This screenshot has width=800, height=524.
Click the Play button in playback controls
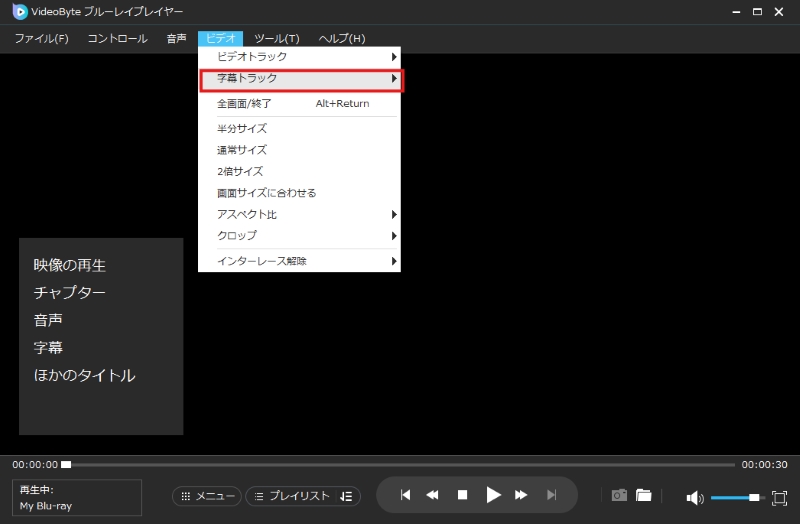point(492,495)
